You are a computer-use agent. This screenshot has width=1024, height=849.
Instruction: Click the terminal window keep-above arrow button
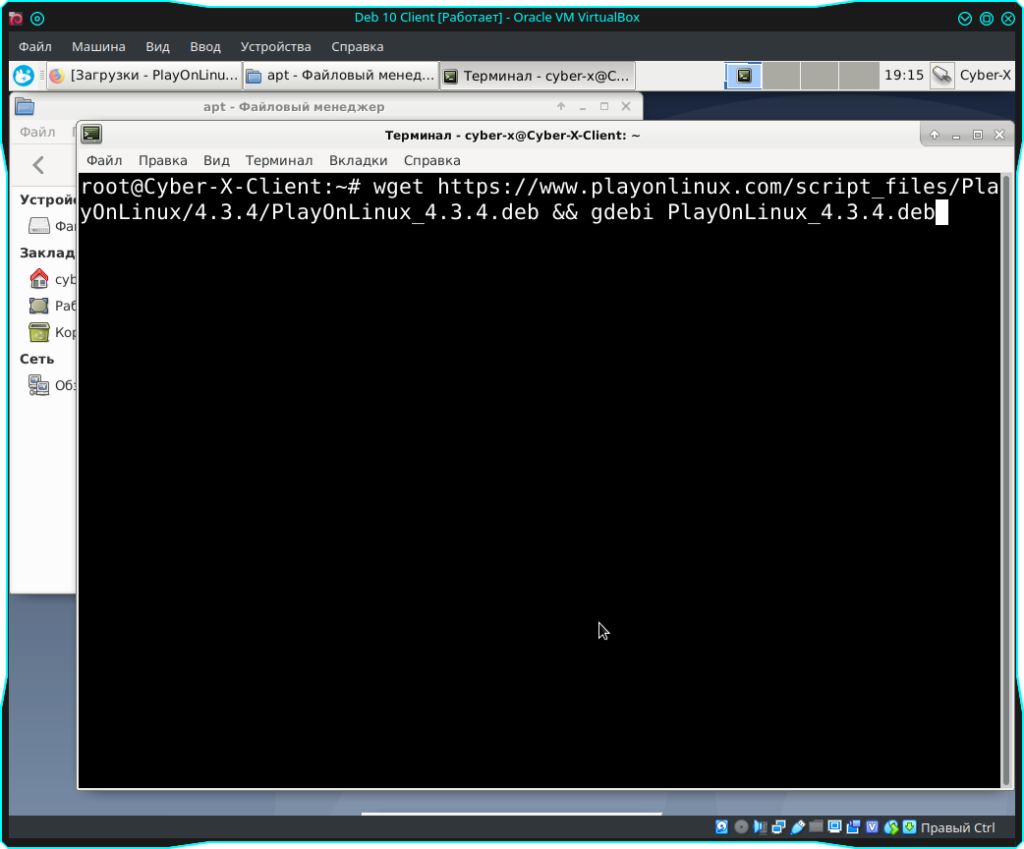point(935,135)
